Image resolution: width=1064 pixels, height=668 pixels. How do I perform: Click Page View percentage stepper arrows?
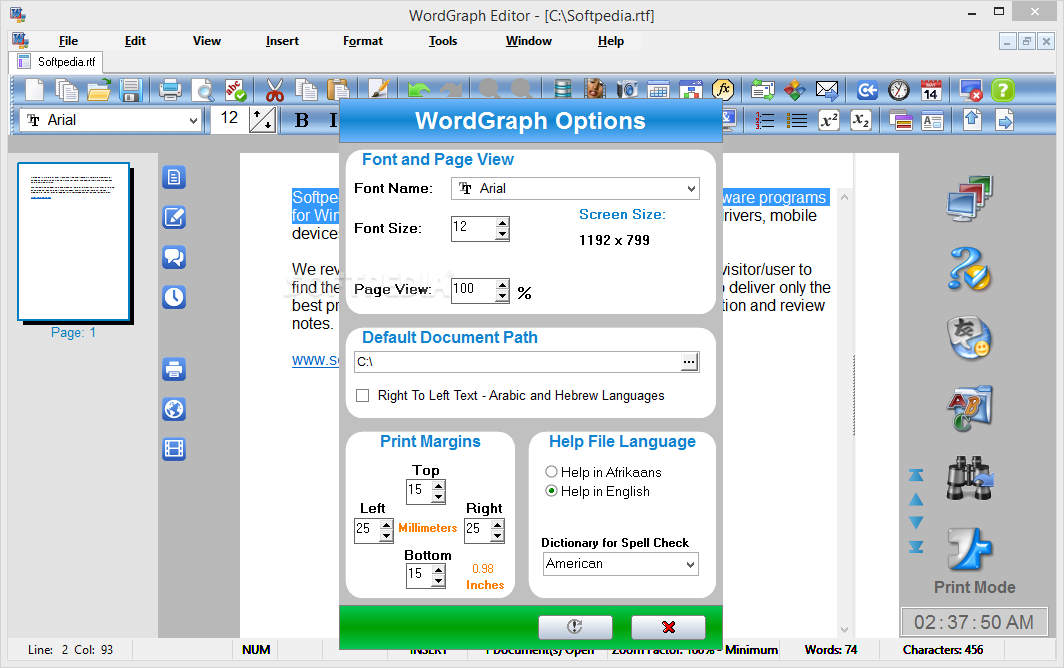501,291
